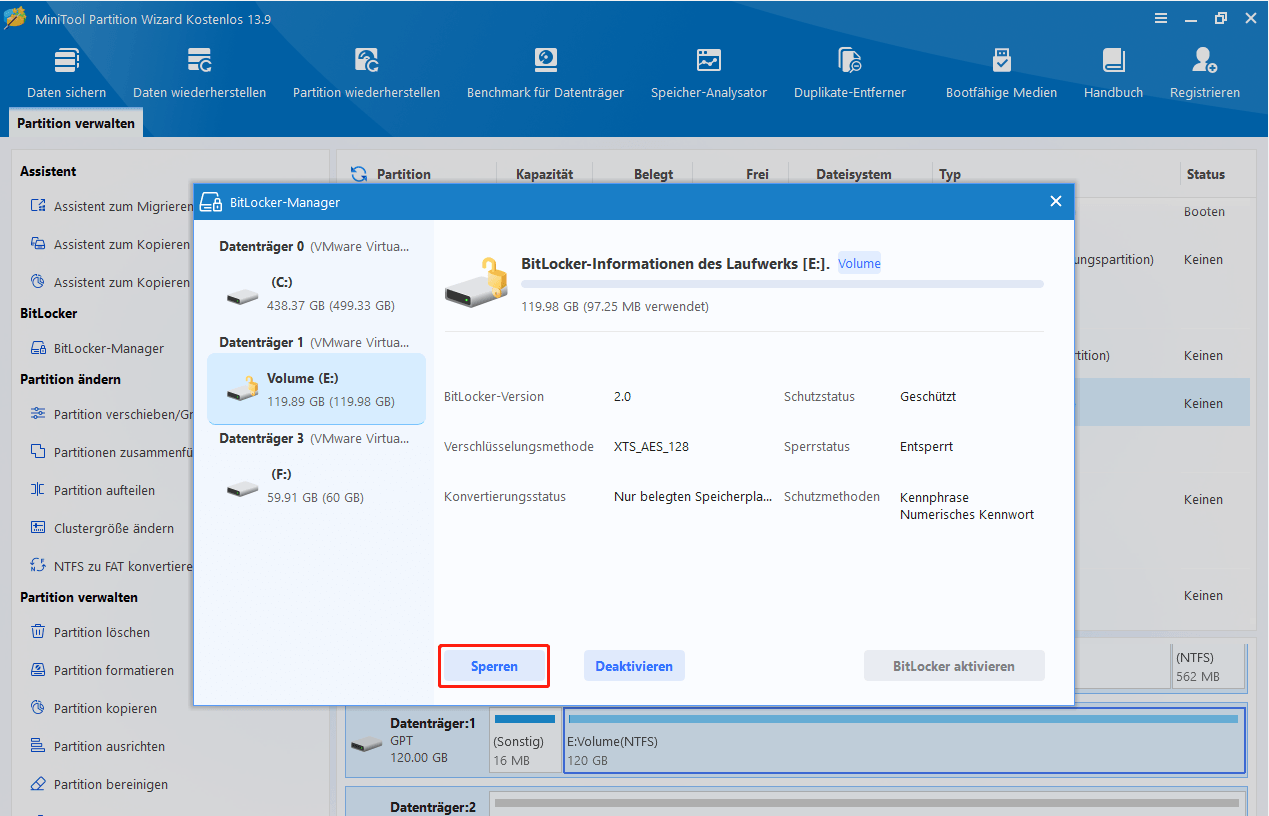Select the (NTFS) 562 MB partition block

pyautogui.click(x=1209, y=668)
